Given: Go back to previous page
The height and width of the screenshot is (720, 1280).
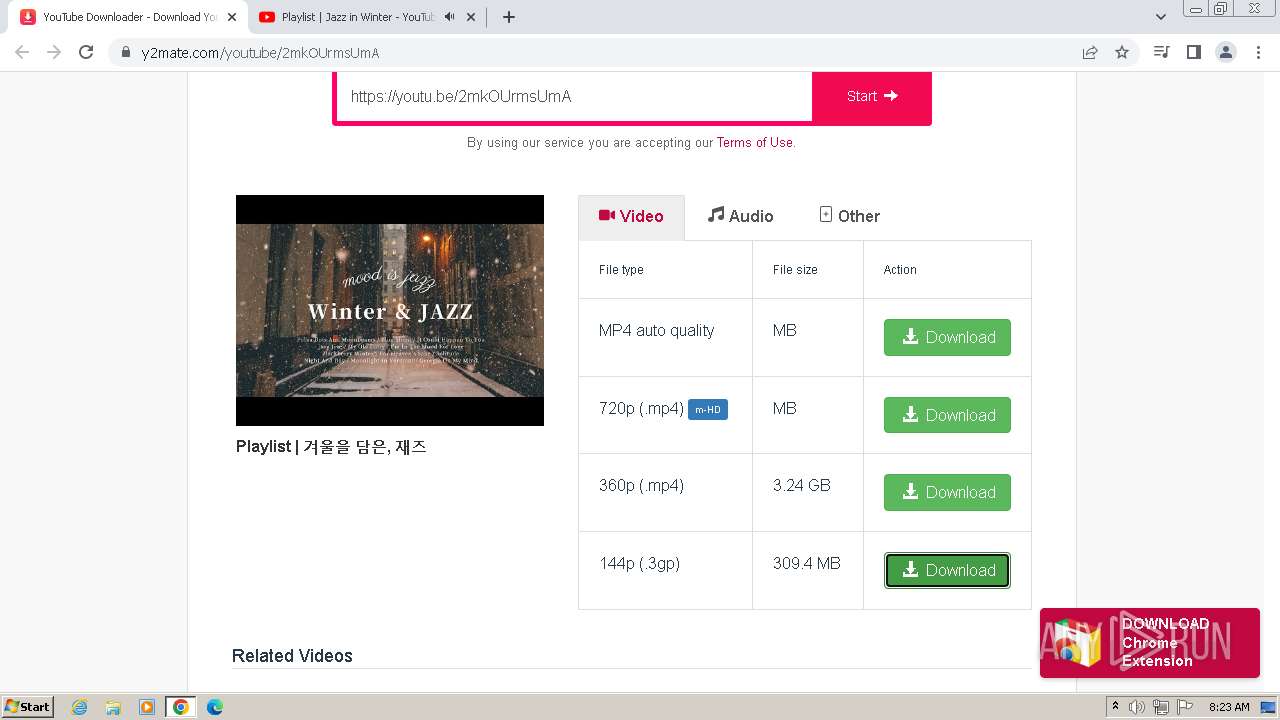Looking at the screenshot, I should (x=22, y=52).
